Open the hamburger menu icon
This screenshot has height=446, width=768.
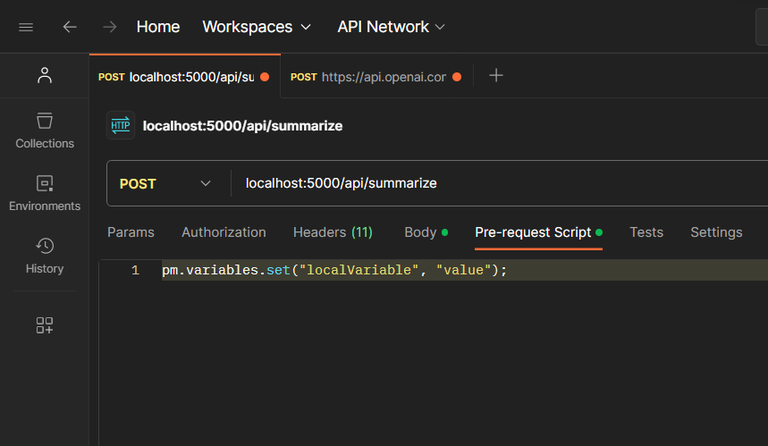point(26,27)
